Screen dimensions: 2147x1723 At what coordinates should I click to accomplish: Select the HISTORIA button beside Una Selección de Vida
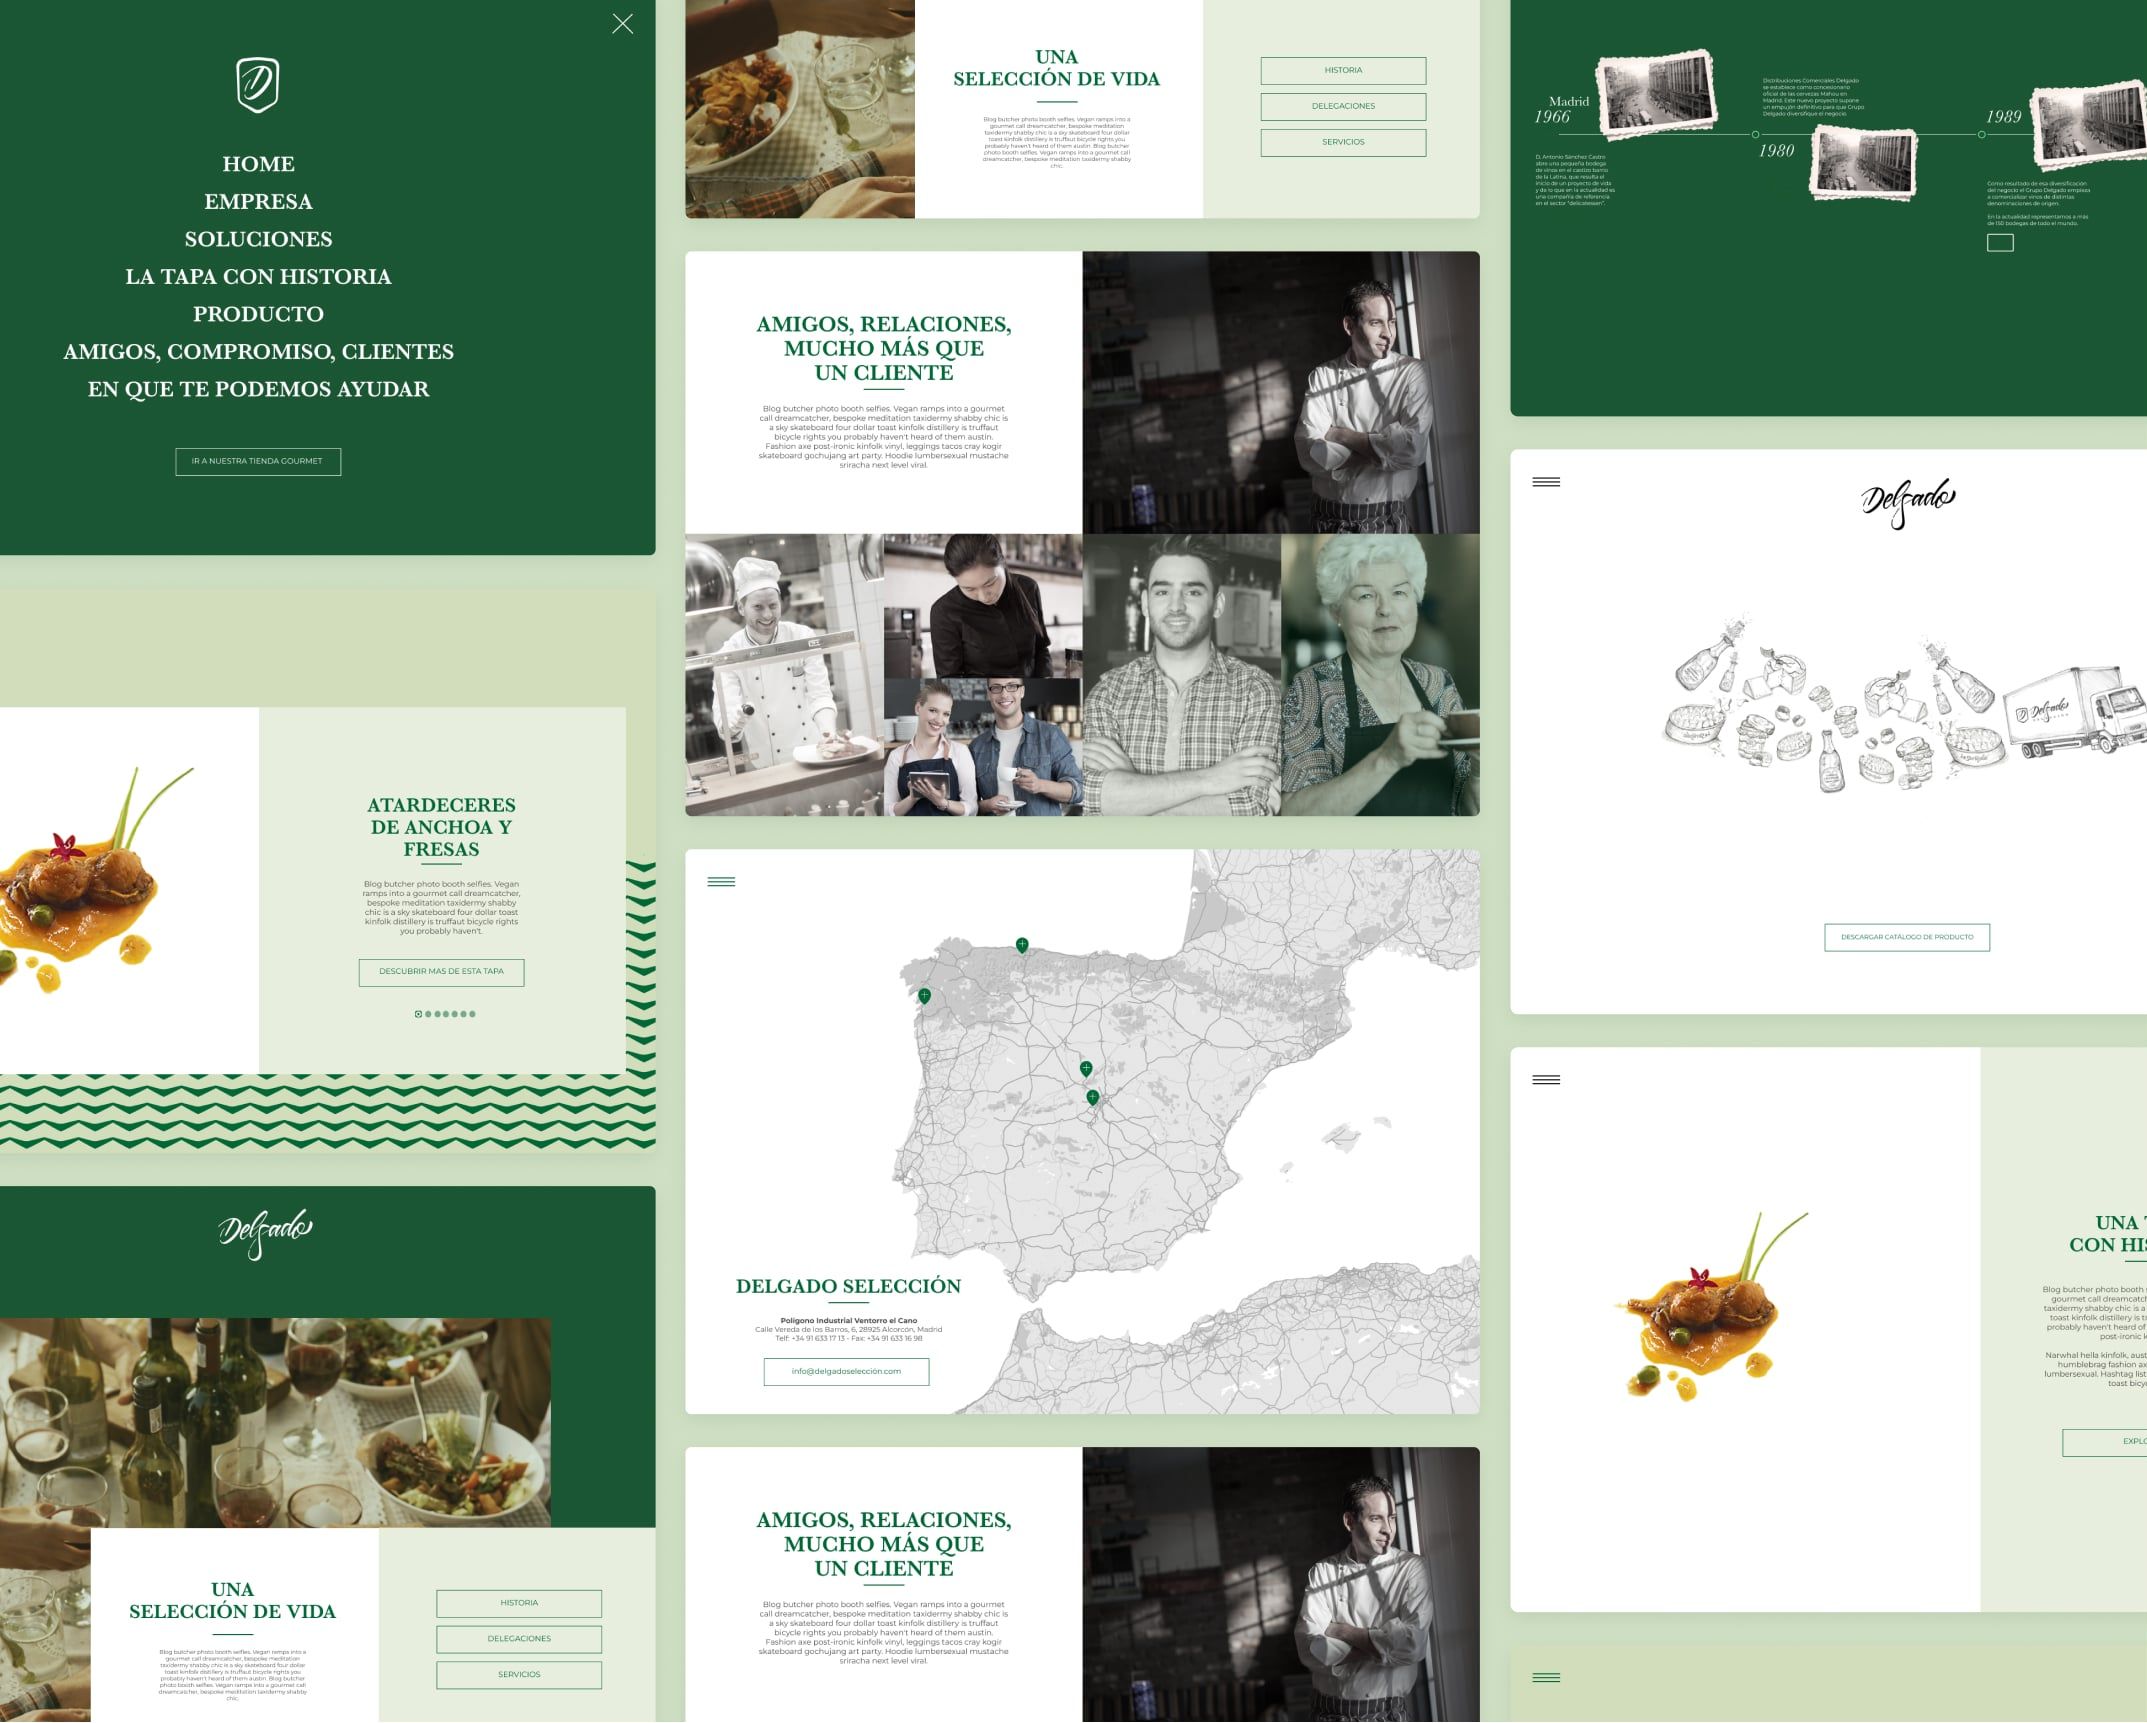point(1344,70)
